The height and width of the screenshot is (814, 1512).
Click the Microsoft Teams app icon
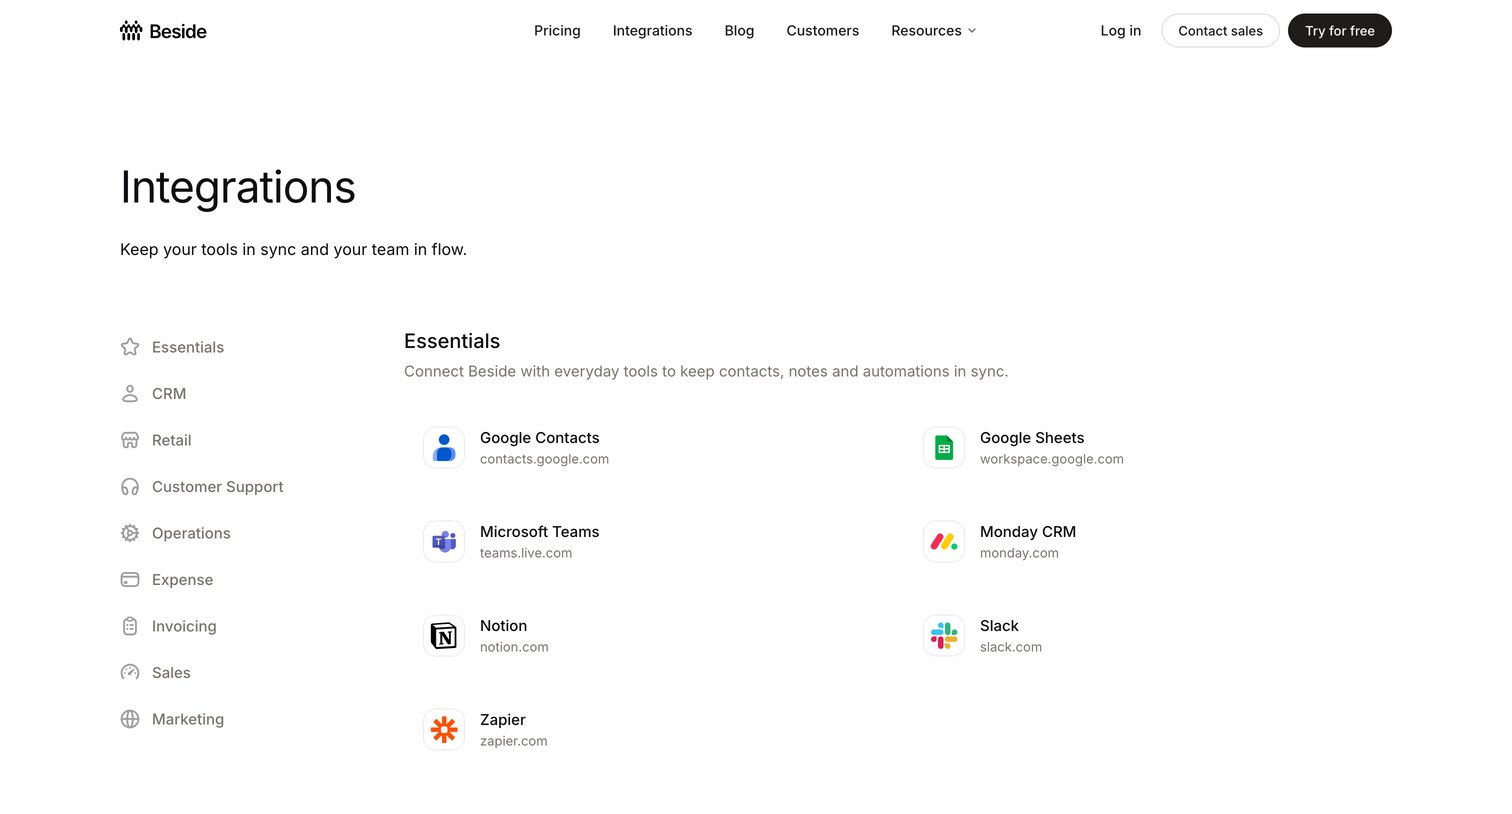point(444,542)
